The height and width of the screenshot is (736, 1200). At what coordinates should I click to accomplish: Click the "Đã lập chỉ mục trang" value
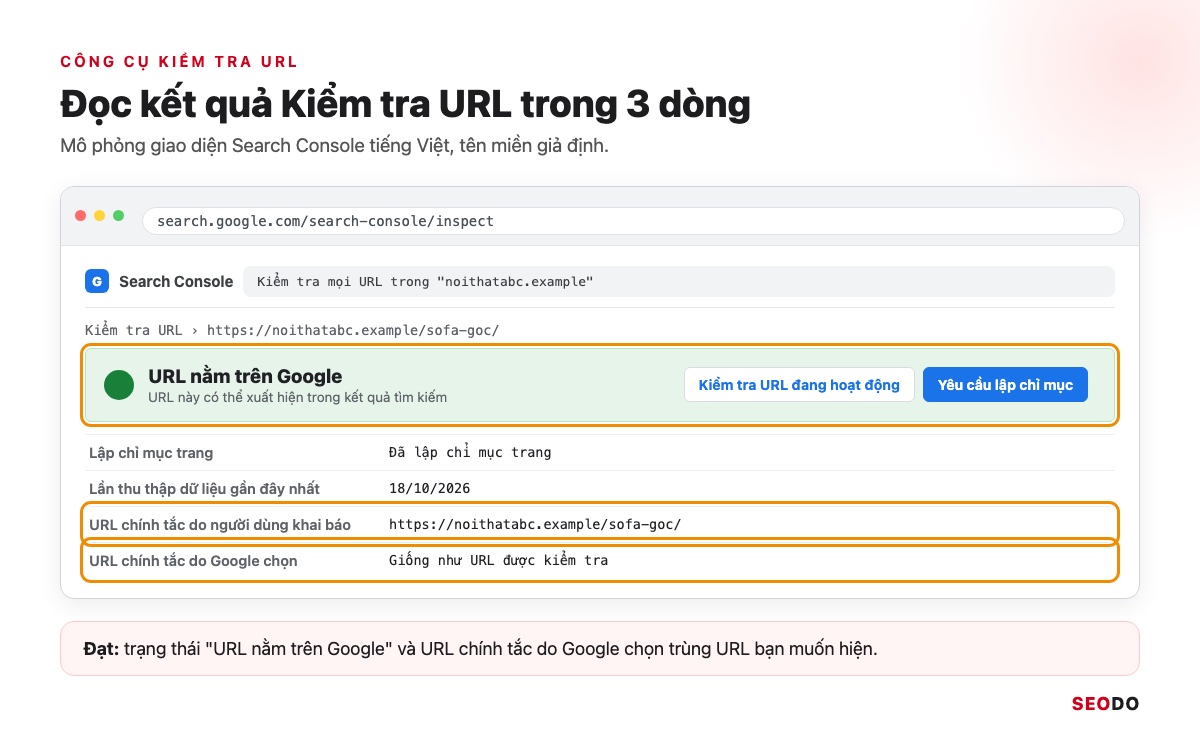coord(470,452)
